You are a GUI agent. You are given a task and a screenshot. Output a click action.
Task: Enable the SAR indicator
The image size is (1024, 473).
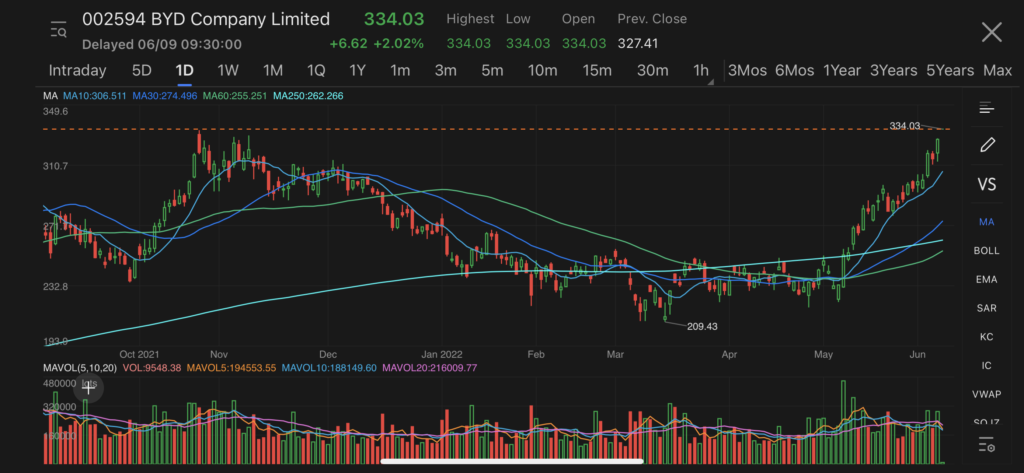[986, 308]
